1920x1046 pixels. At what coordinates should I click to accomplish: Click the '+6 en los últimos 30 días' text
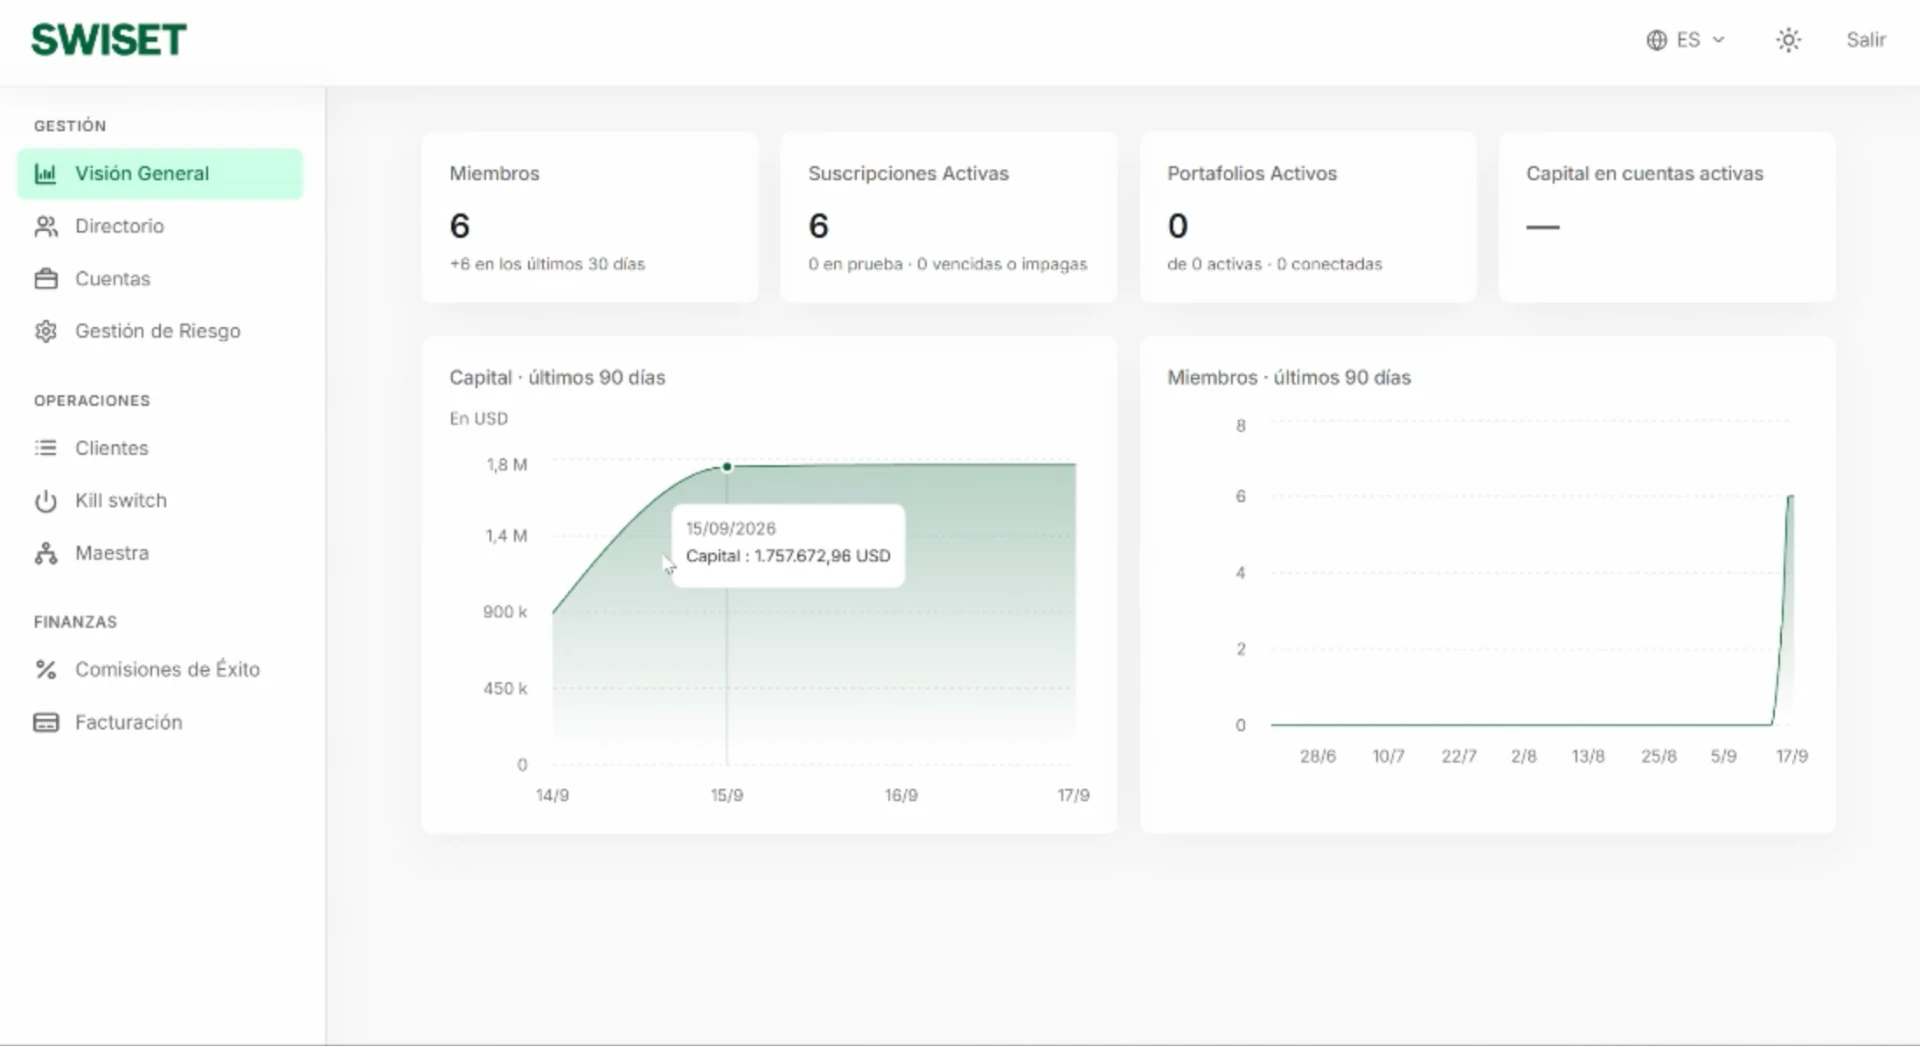547,264
